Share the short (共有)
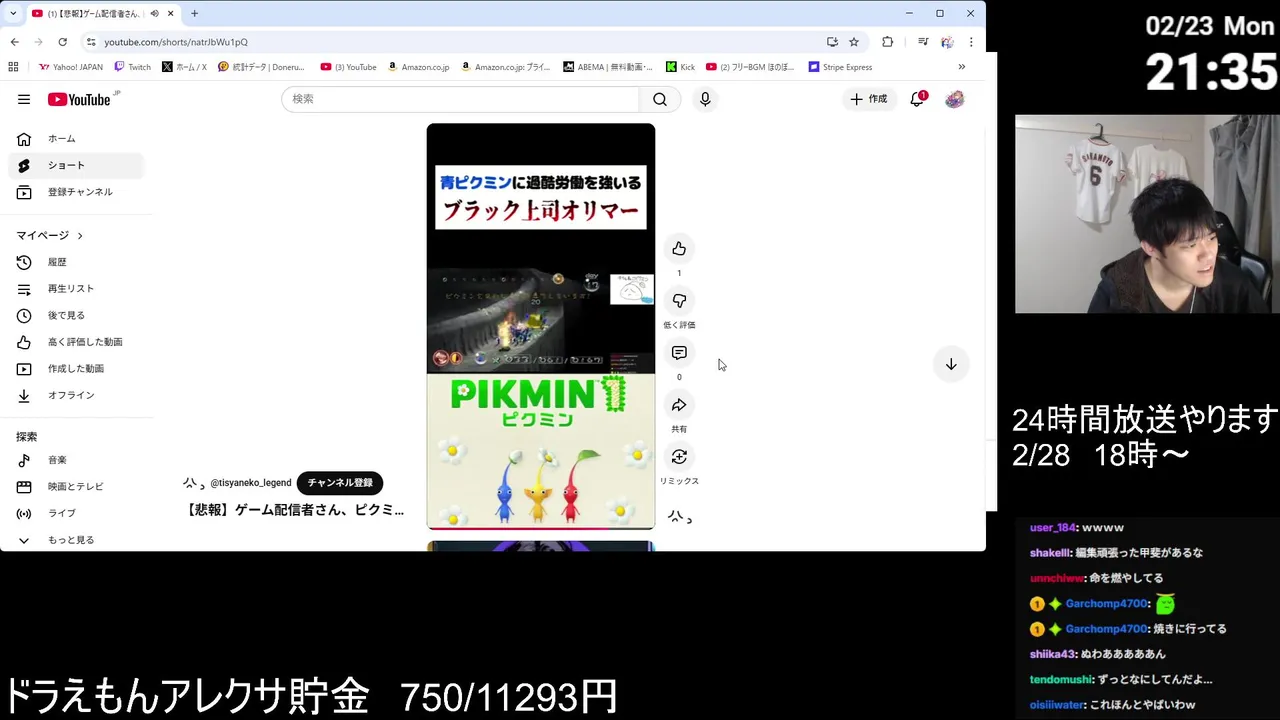The height and width of the screenshot is (720, 1280). (x=679, y=405)
